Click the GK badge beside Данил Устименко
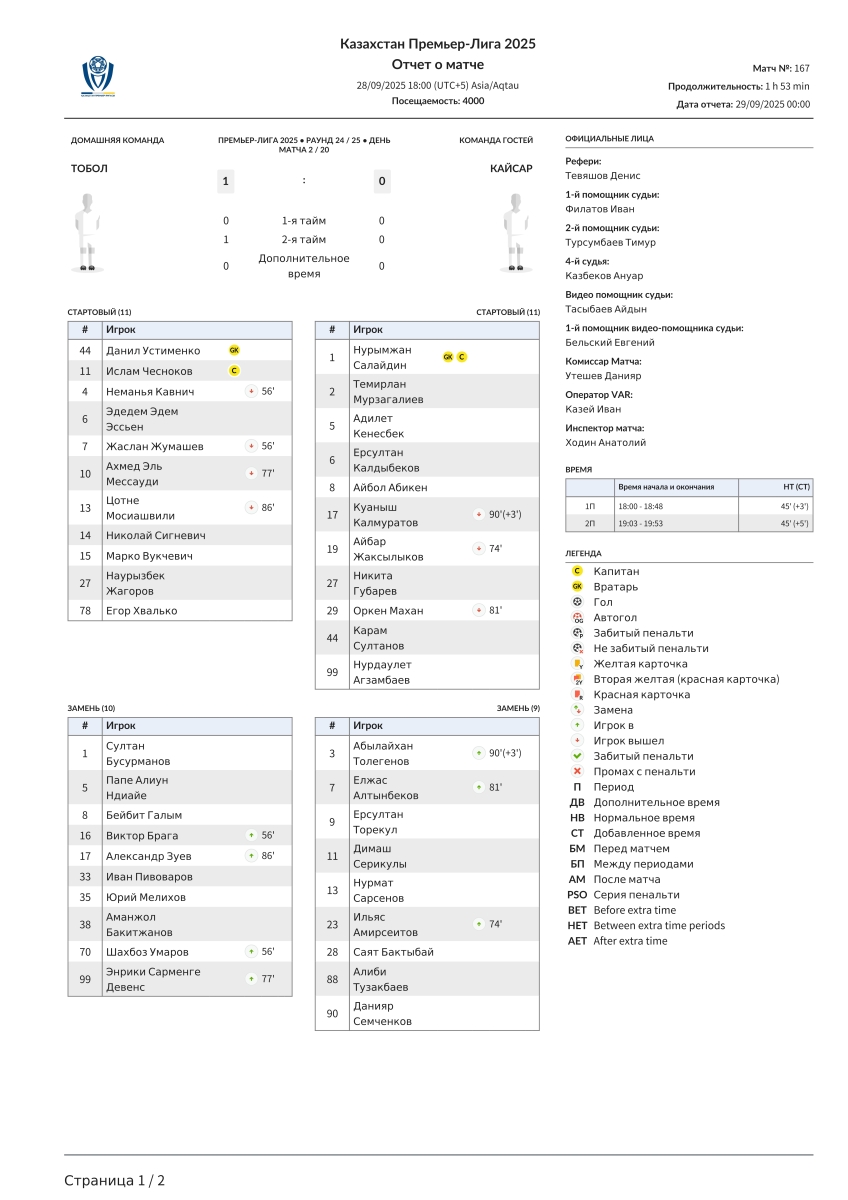The image size is (848, 1200). pyautogui.click(x=234, y=350)
